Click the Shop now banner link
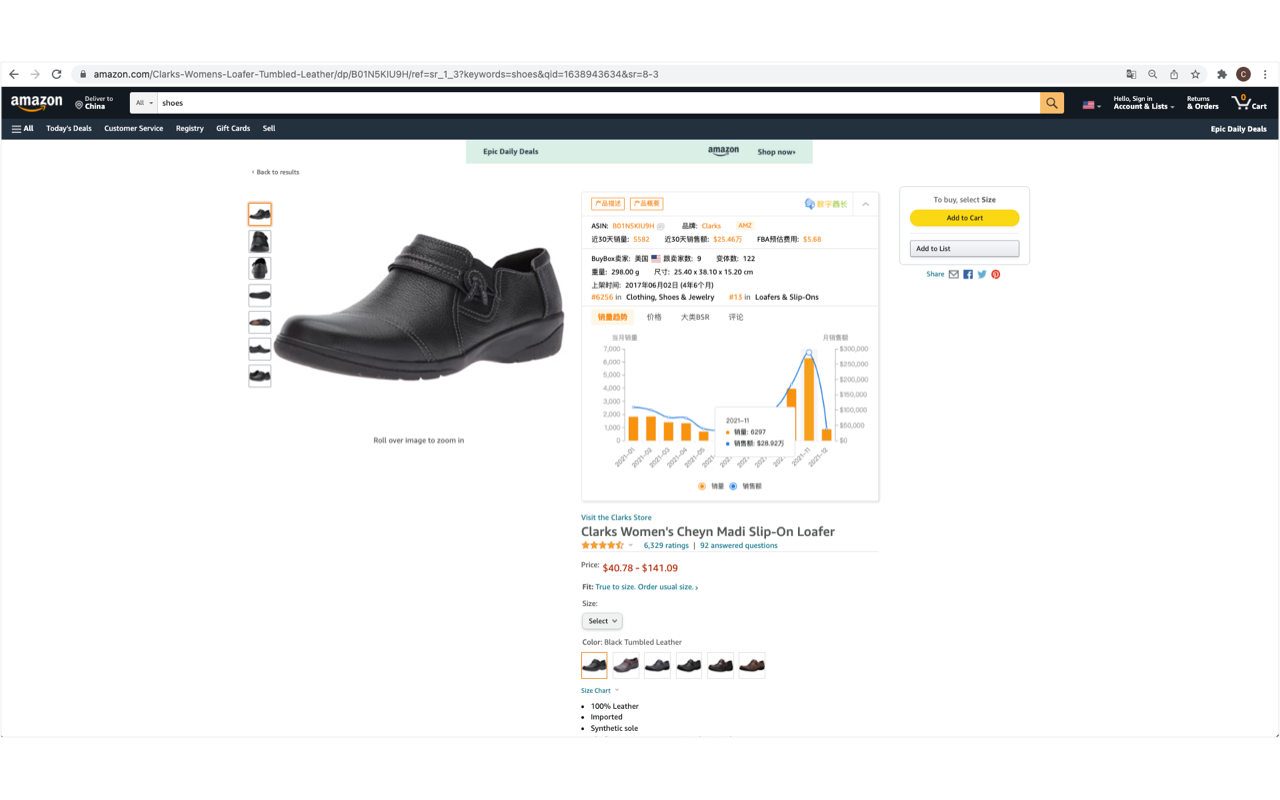This screenshot has width=1280, height=800. [777, 152]
